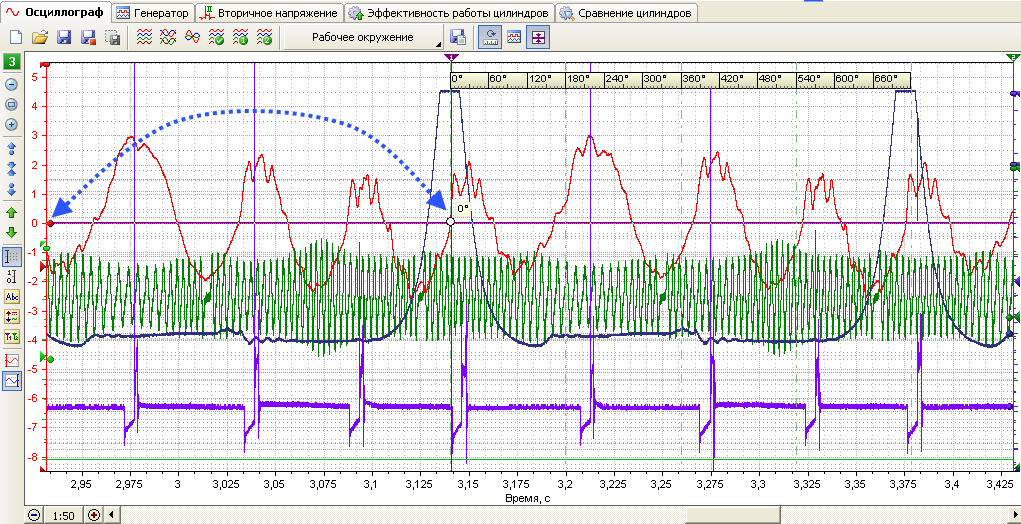Click the green channel 3 indicator
The height and width of the screenshot is (524, 1021).
[x=12, y=62]
